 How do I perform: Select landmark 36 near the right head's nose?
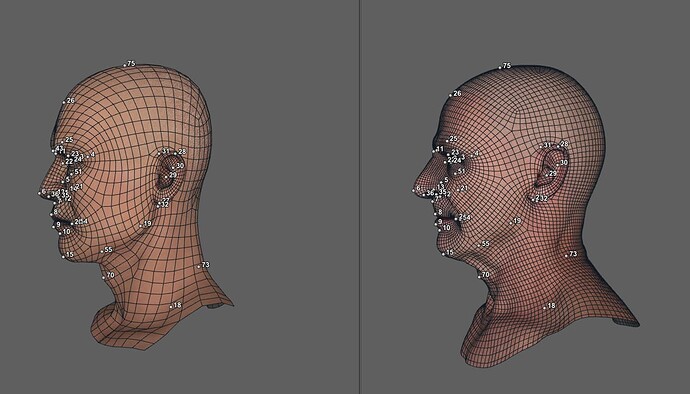(x=424, y=194)
